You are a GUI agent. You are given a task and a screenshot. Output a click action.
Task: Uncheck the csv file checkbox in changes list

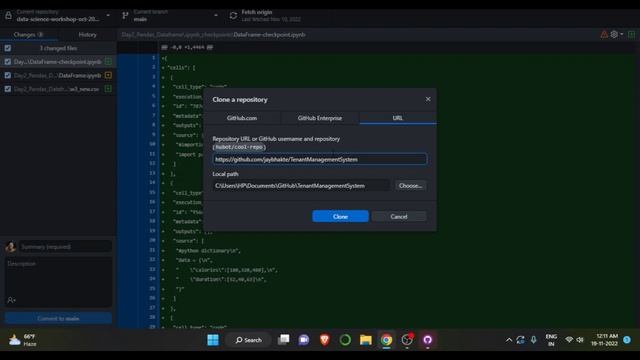pyautogui.click(x=8, y=89)
